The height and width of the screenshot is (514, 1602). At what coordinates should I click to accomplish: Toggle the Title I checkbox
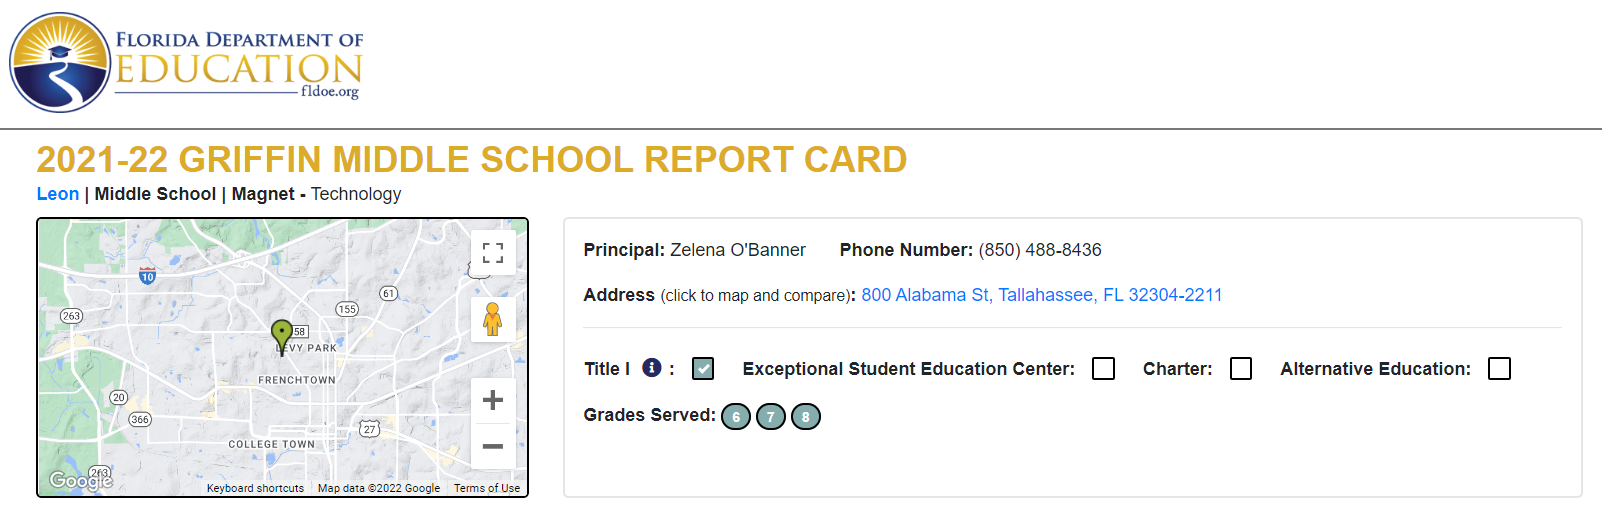tap(703, 369)
